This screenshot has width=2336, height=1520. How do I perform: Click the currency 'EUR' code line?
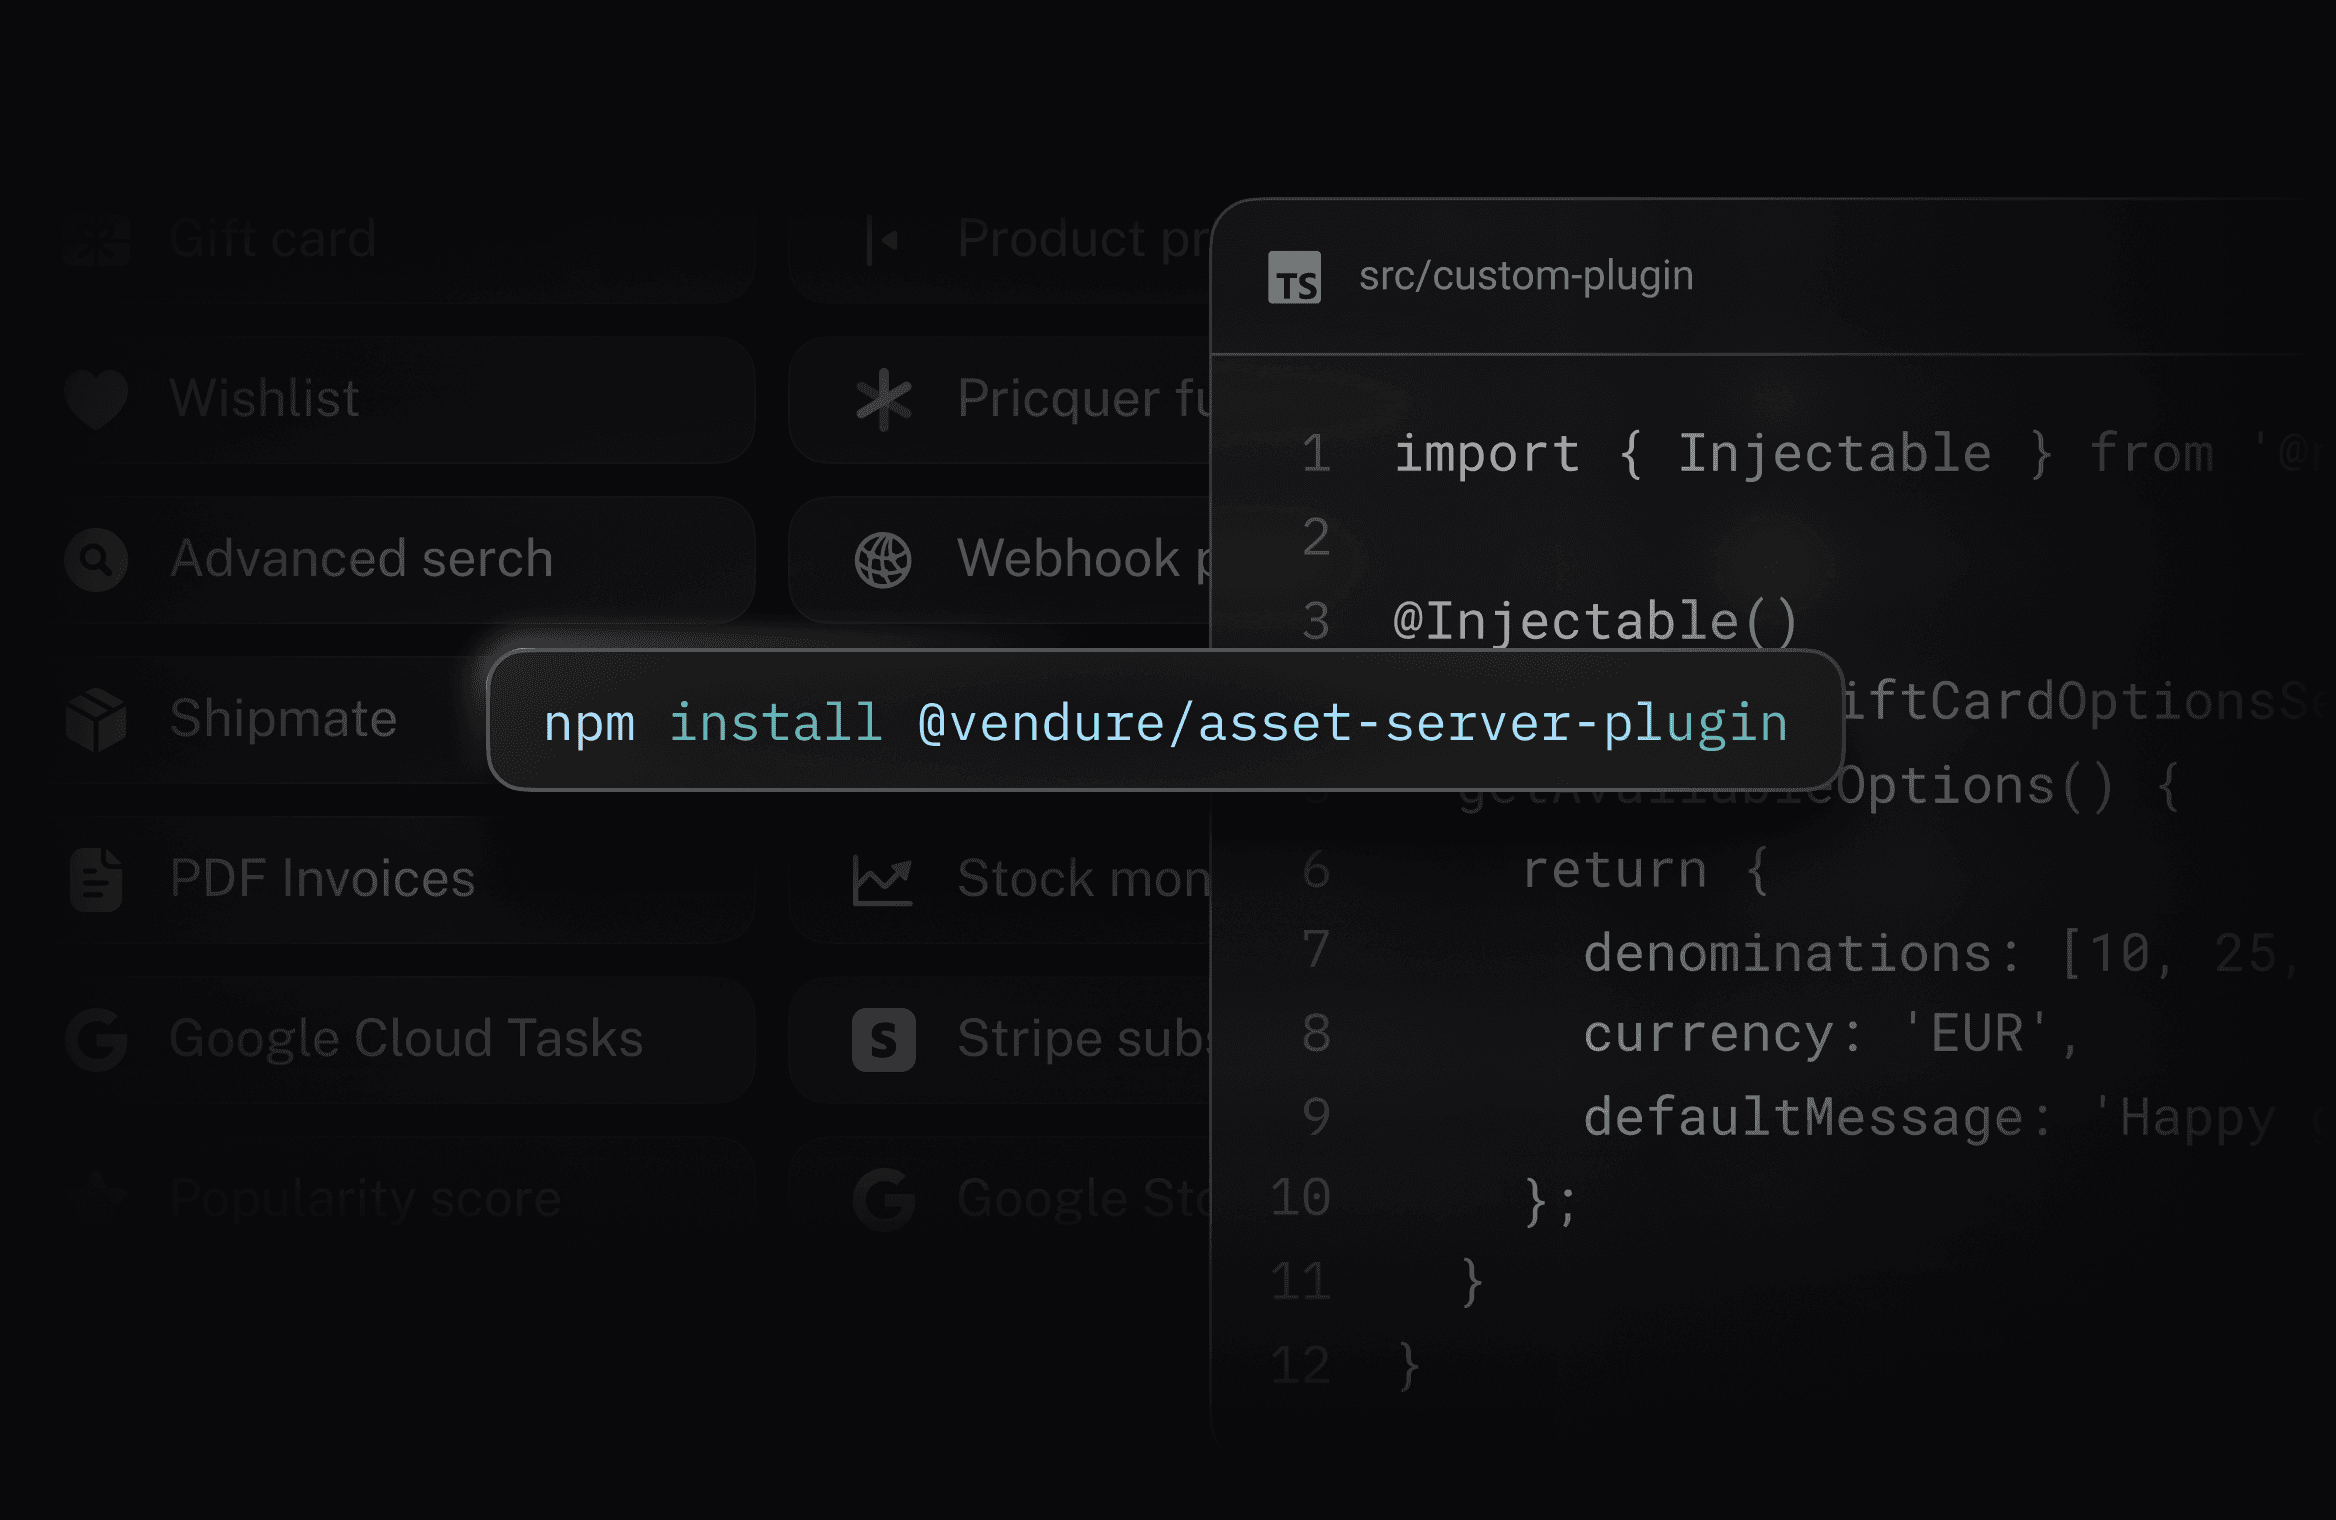1830,1033
